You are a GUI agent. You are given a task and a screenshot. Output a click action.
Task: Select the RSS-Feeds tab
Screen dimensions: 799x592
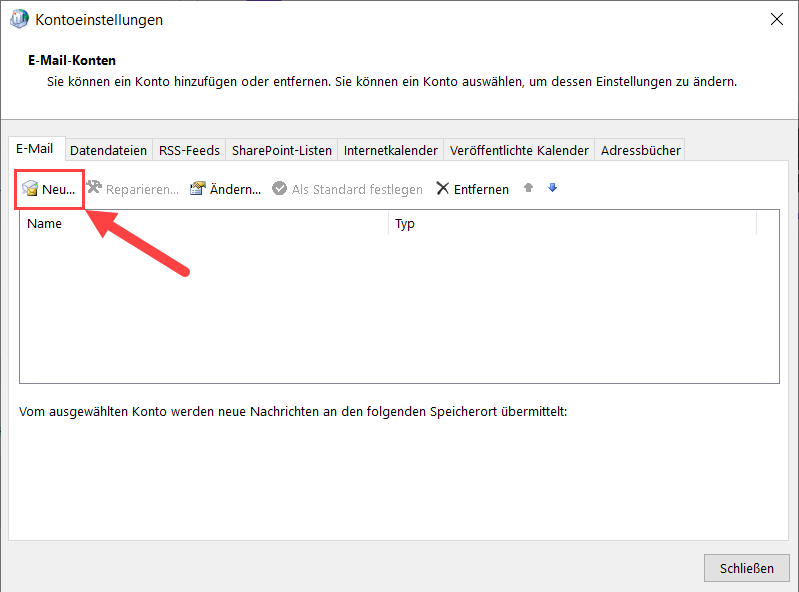click(189, 151)
